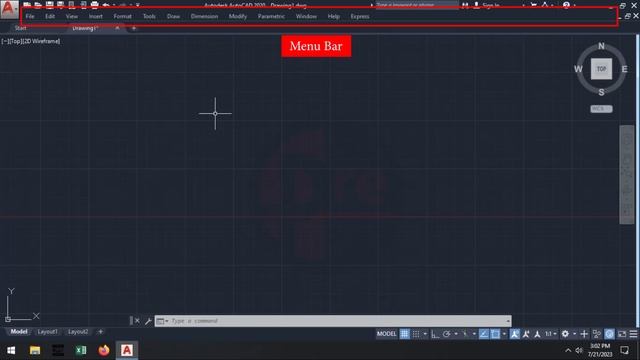Open the AutoCAD application menu logo button
Viewport: 640px width, 360px height.
9,9
